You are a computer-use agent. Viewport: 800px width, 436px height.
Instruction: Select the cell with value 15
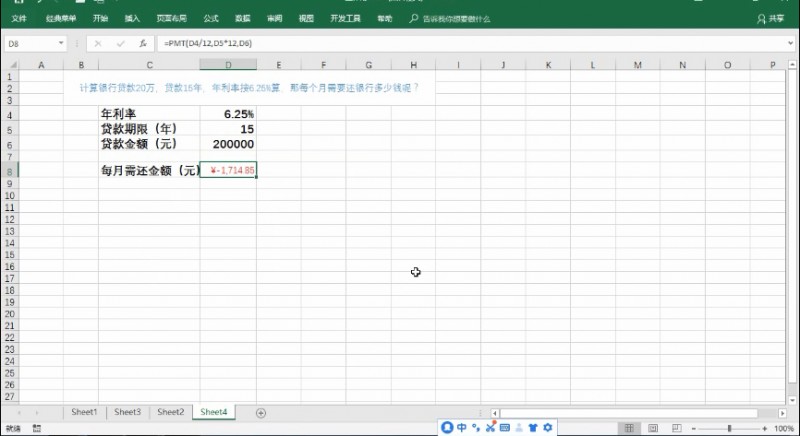(228, 129)
